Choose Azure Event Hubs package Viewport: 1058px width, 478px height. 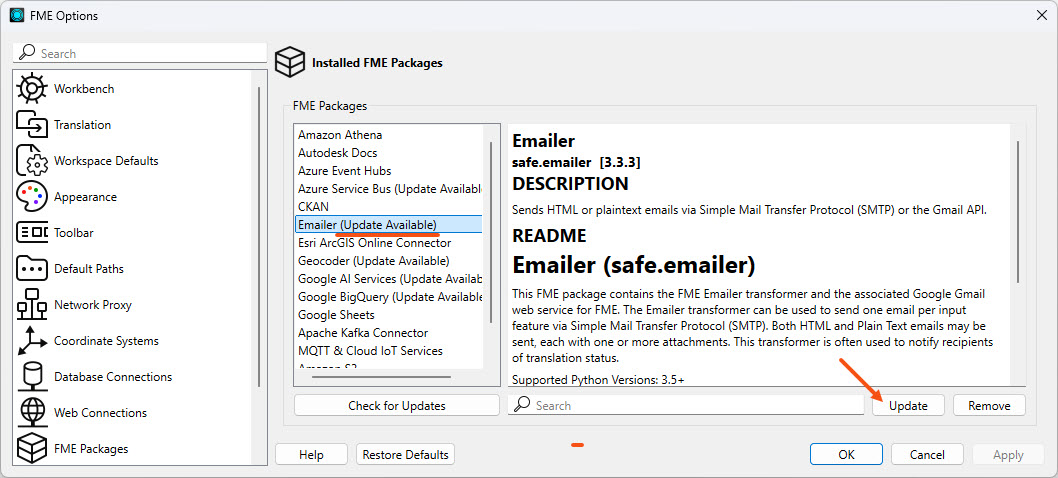(x=389, y=171)
